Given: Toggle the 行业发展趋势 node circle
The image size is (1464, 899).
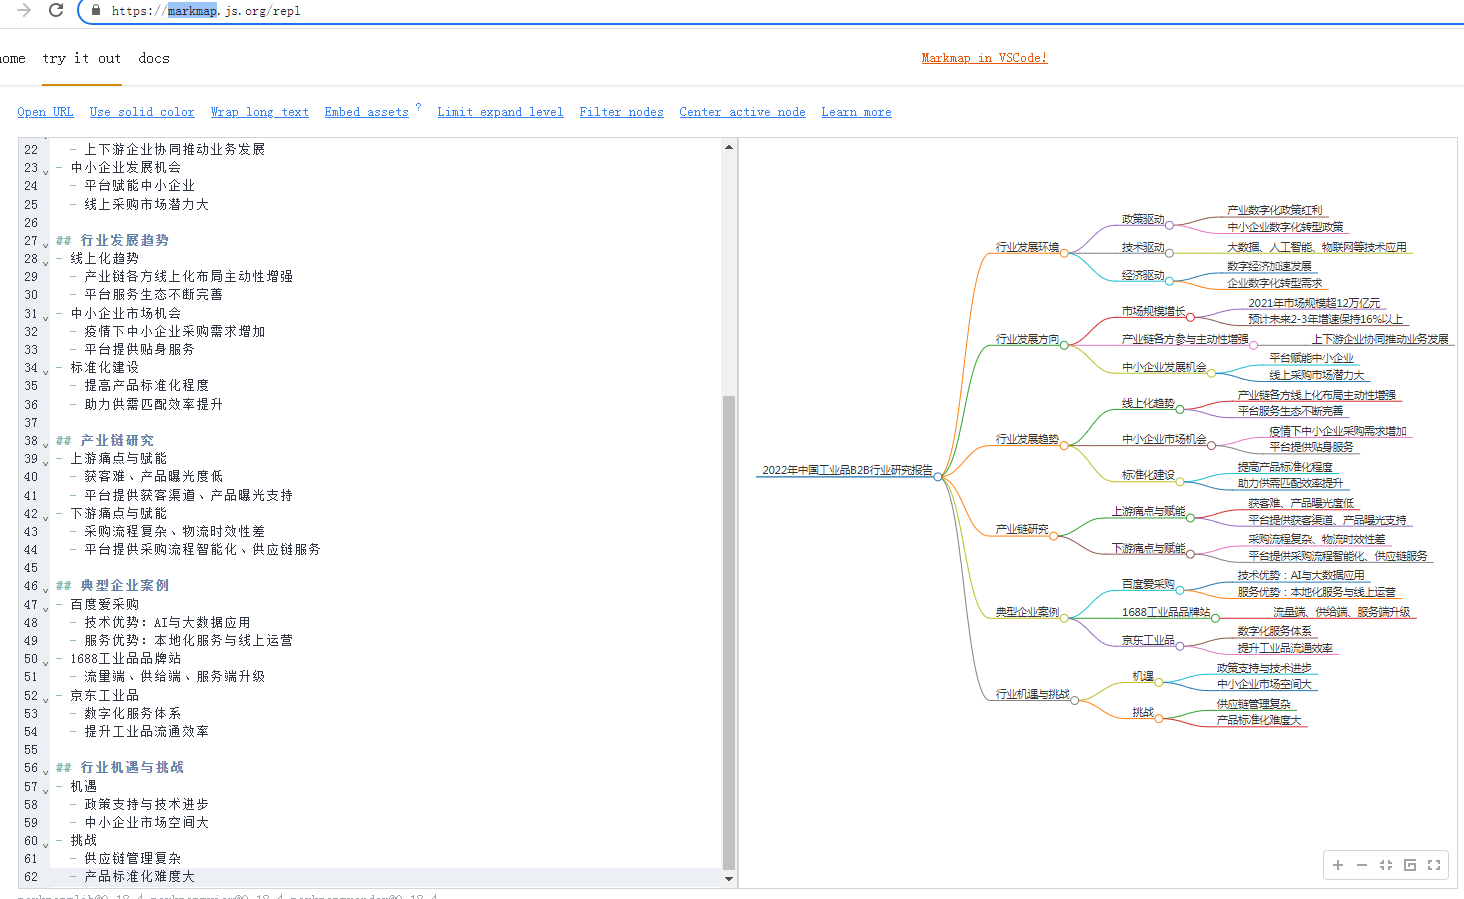Looking at the screenshot, I should point(1064,445).
